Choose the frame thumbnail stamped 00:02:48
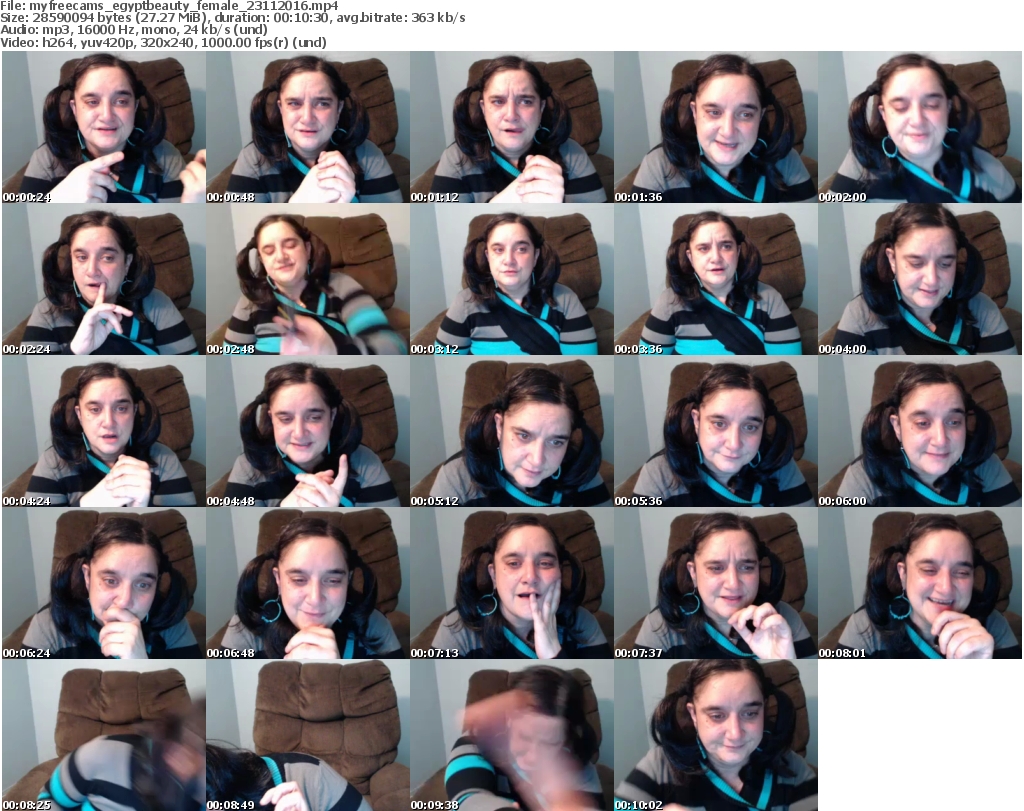 pyautogui.click(x=308, y=279)
